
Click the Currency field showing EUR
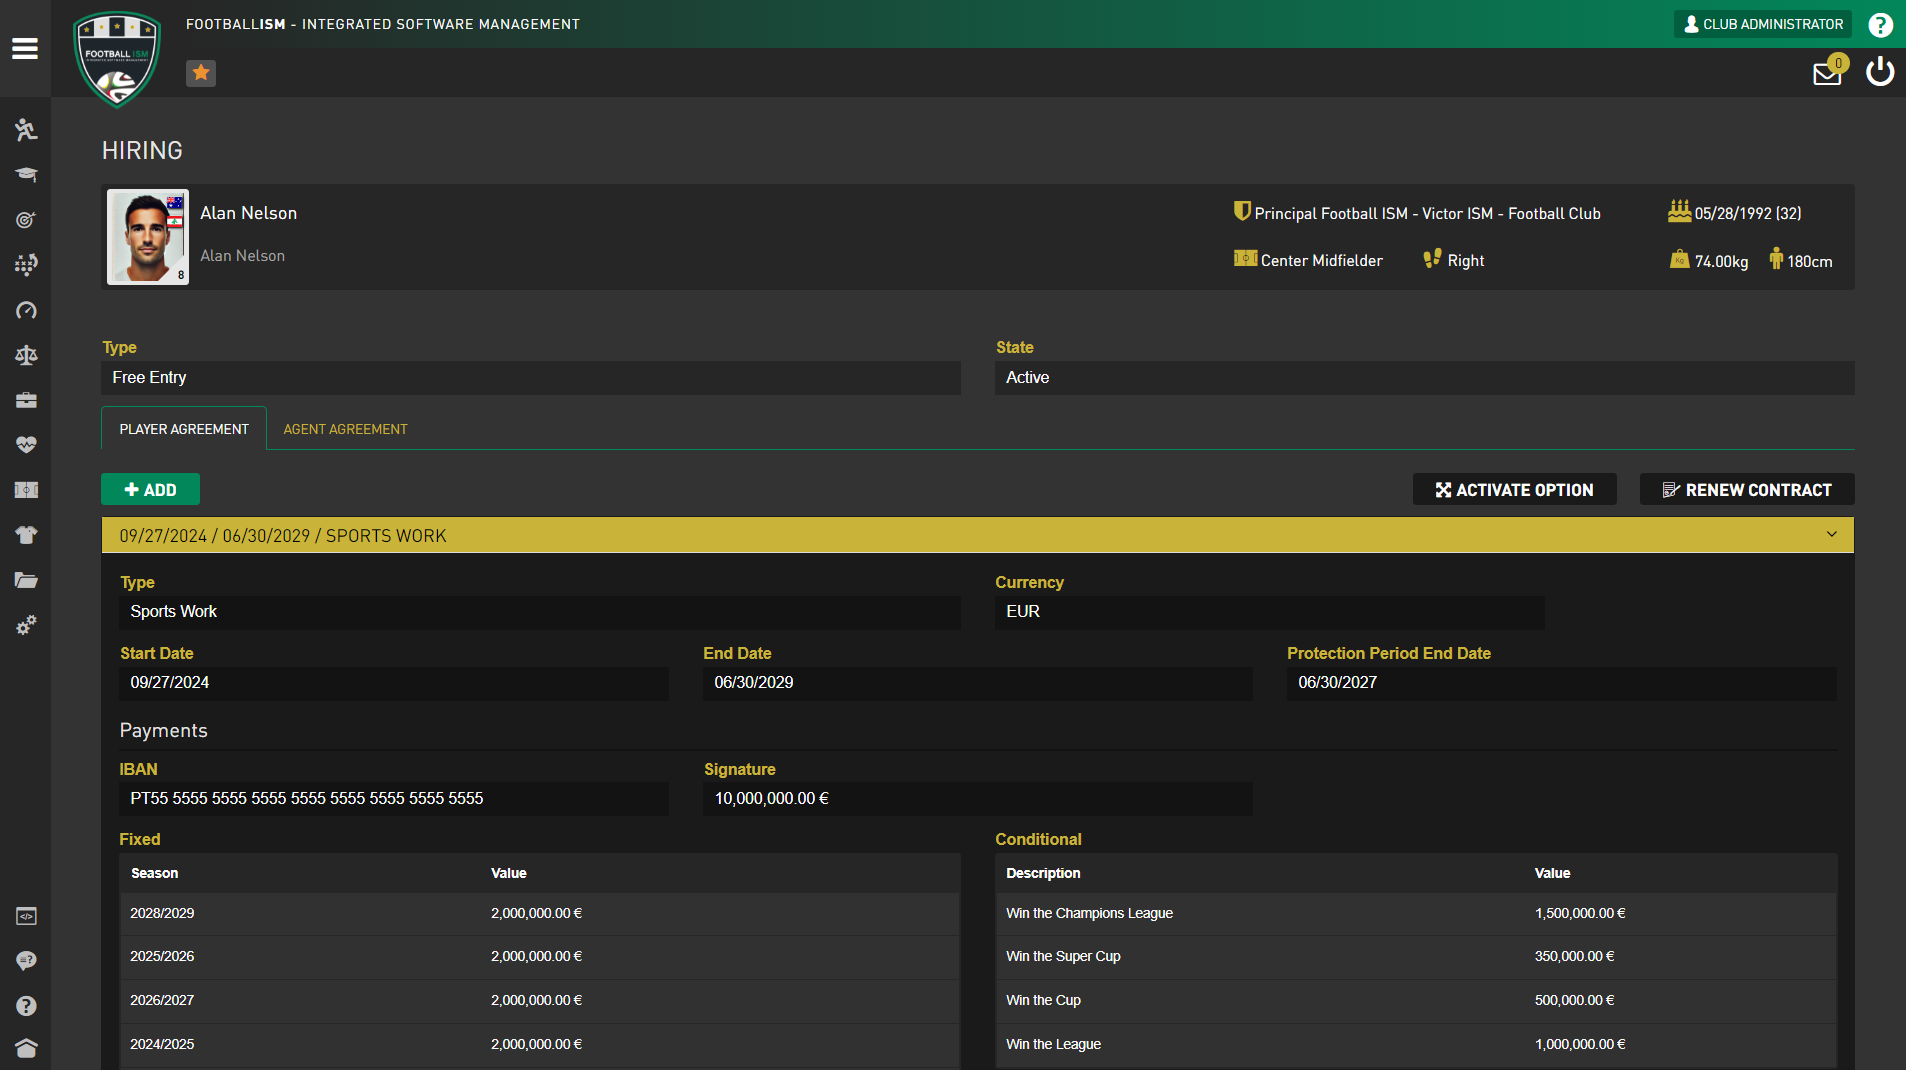coord(1269,611)
